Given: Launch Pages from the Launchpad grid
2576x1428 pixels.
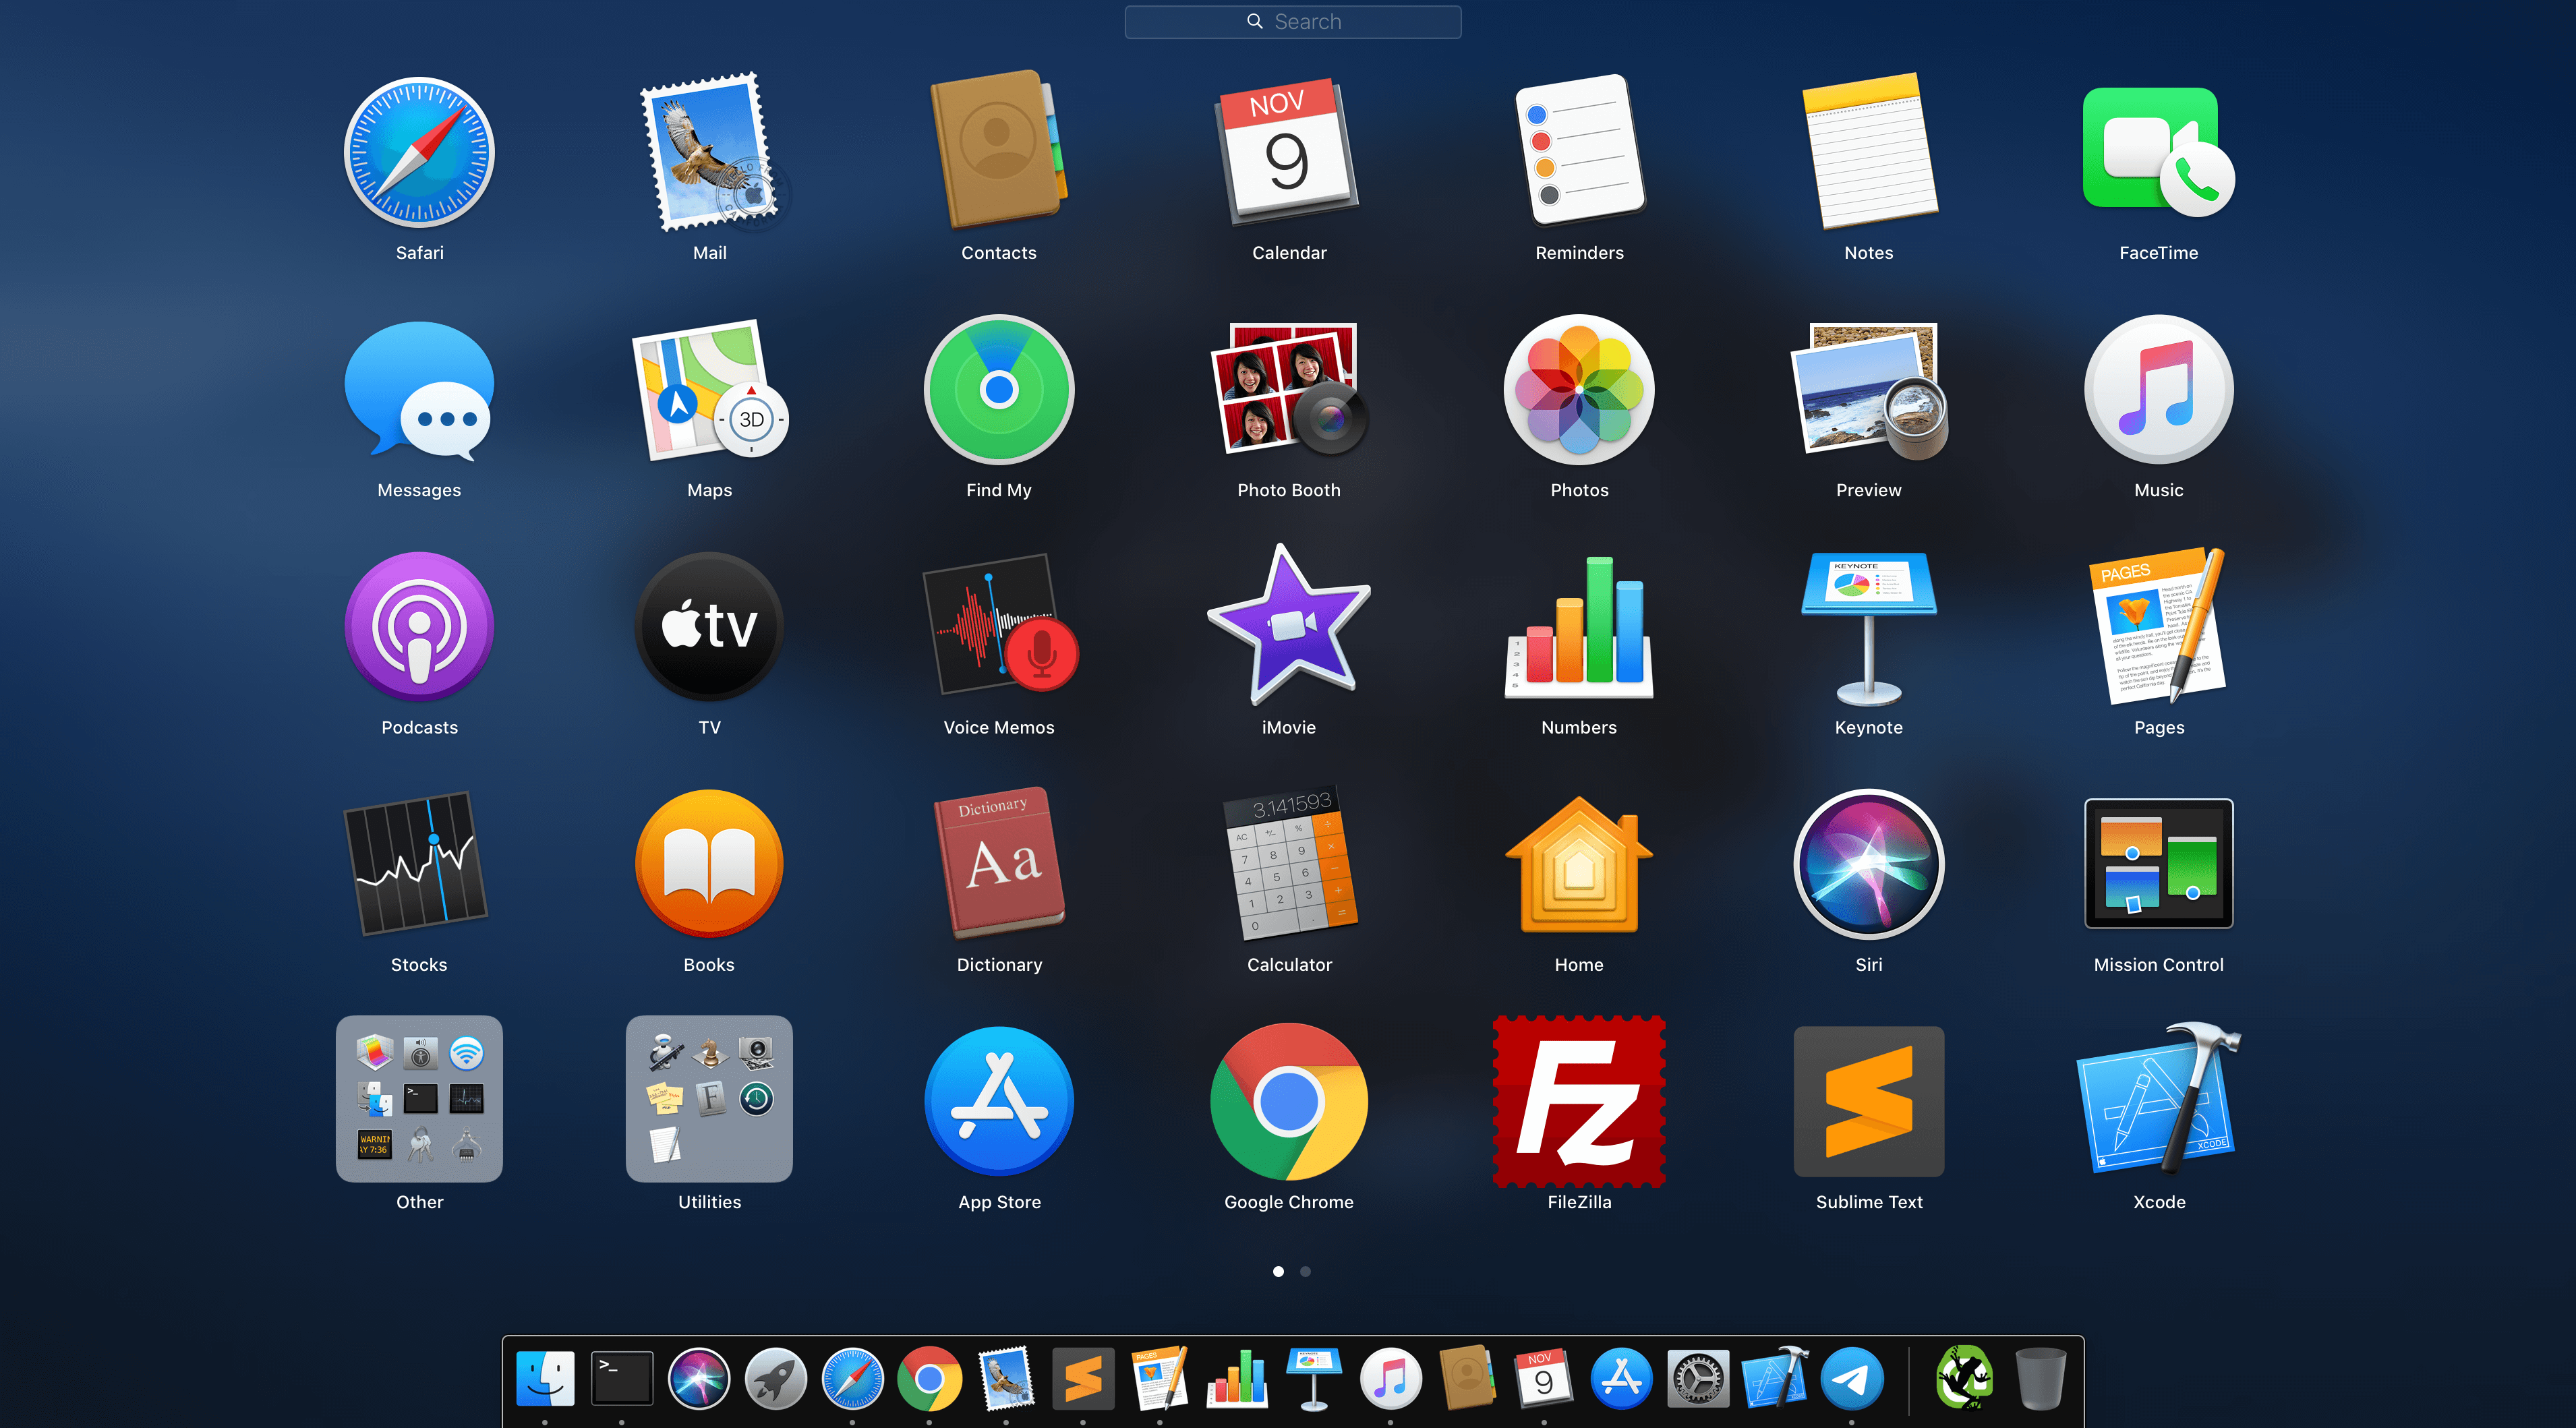Looking at the screenshot, I should click(x=2159, y=625).
